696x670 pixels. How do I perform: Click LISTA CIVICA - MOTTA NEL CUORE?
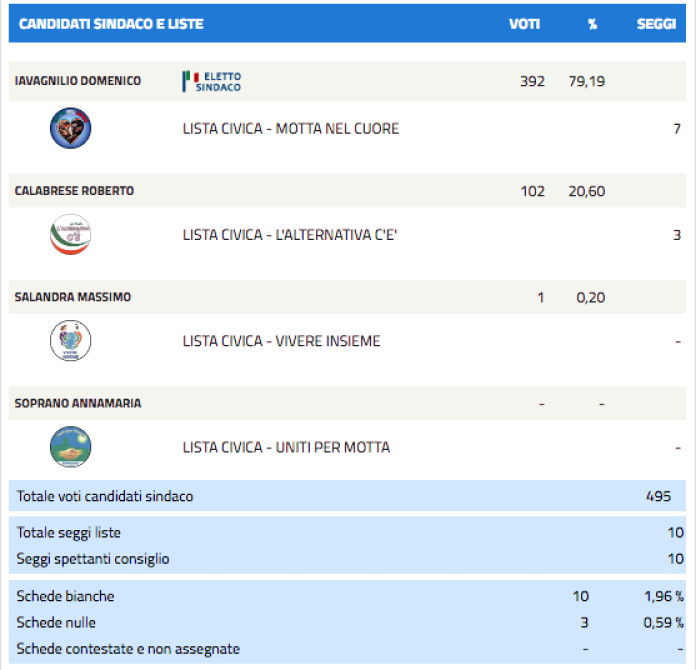click(291, 129)
